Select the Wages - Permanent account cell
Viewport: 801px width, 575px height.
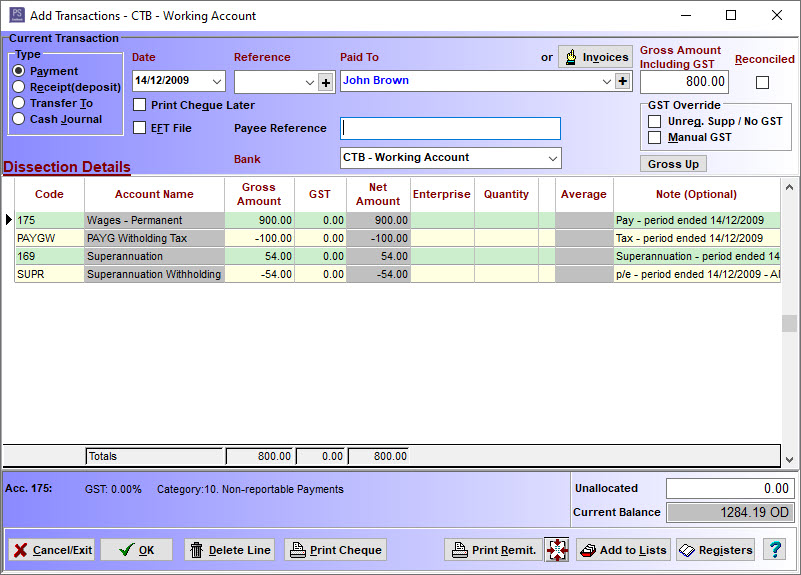(x=154, y=220)
